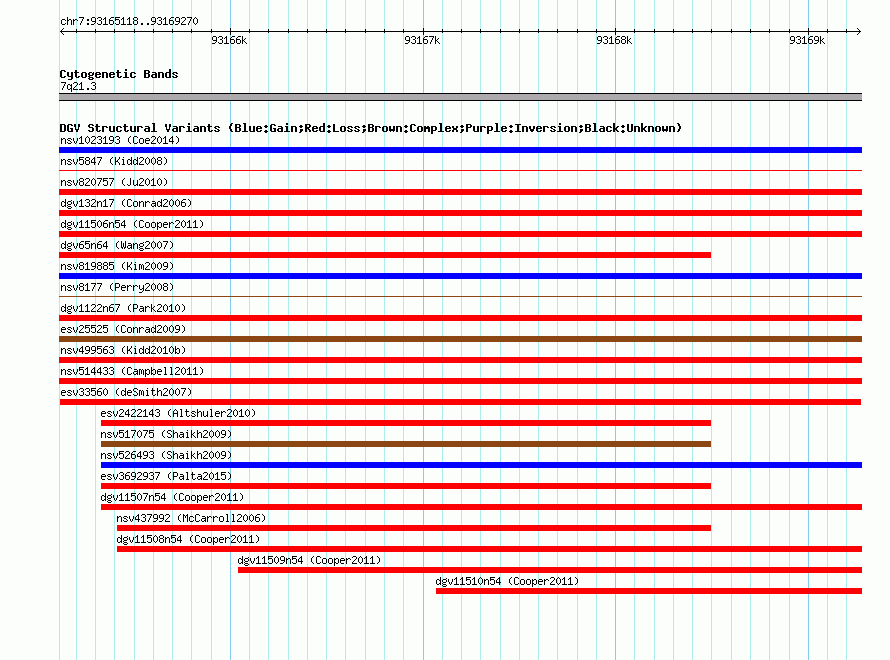Select the thin red nsv5847 line
Screen dimensions: 890x660
point(460,170)
